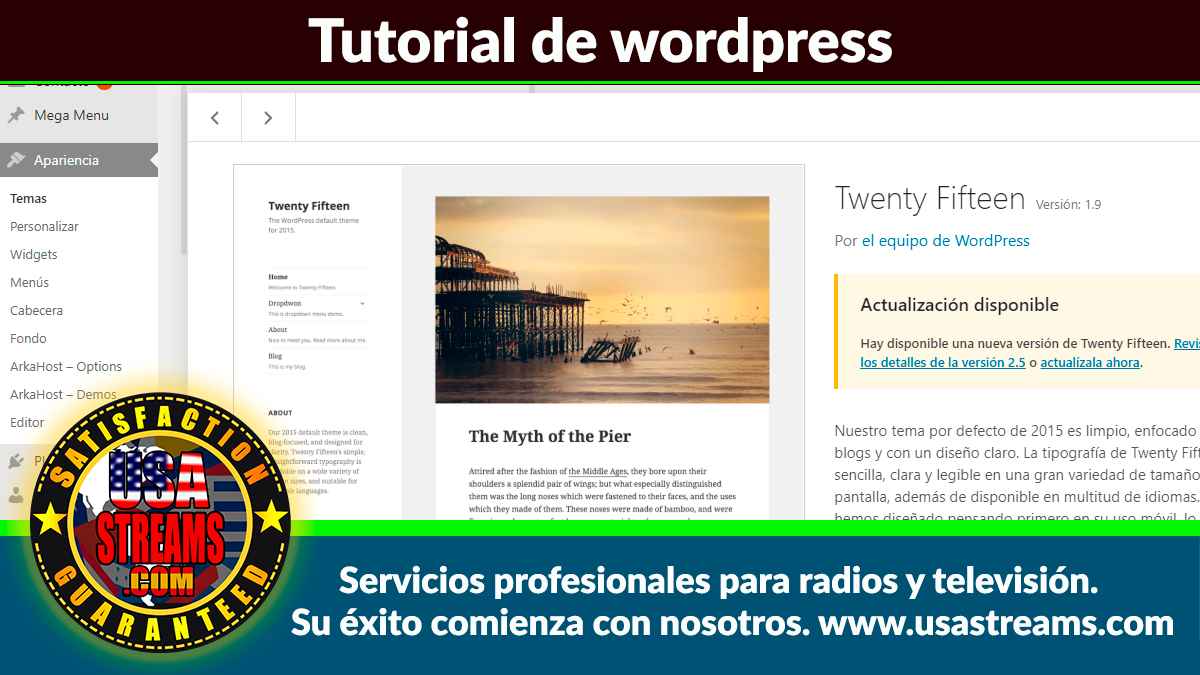Click the Twenty Fifteen theme screenshot preview
Viewport: 1200px width, 675px height.
(519, 342)
